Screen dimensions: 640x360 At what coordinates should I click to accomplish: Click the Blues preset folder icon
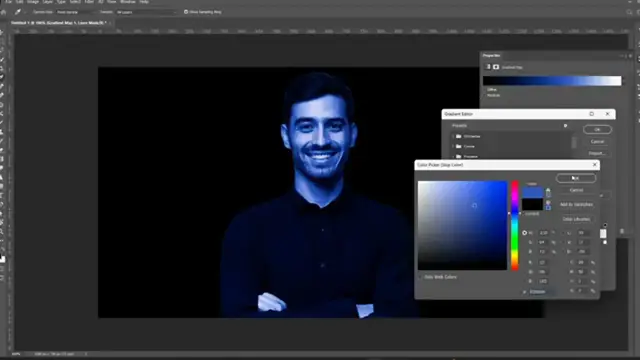(x=459, y=146)
